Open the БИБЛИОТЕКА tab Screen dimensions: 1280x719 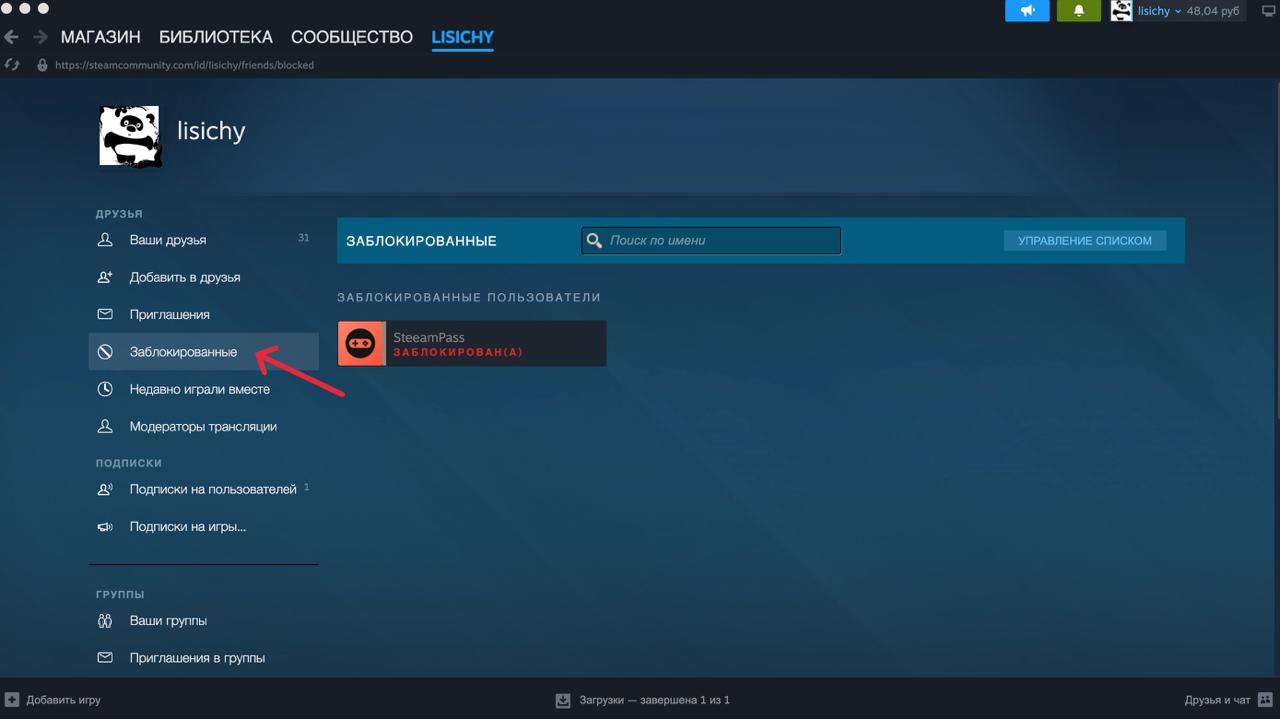point(215,37)
